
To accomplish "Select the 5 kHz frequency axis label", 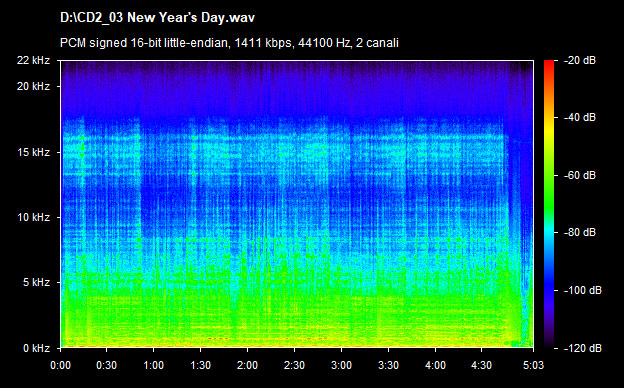I will (x=36, y=283).
